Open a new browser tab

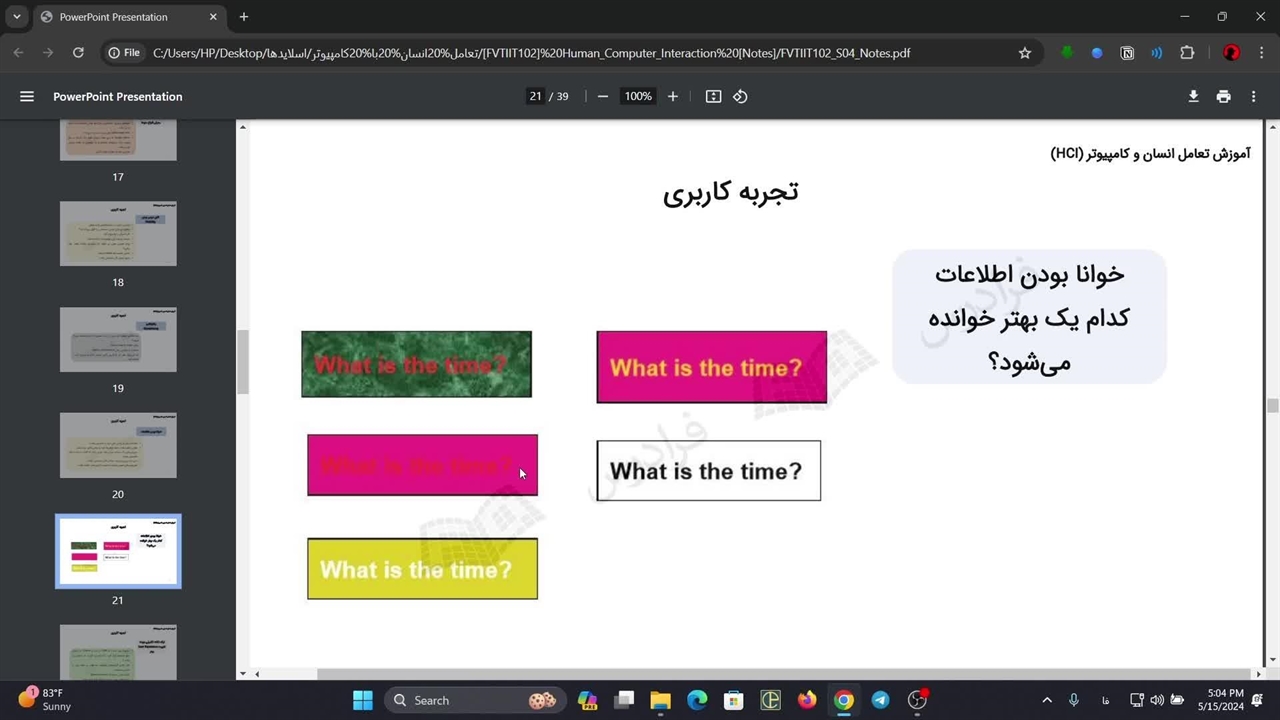coord(244,17)
